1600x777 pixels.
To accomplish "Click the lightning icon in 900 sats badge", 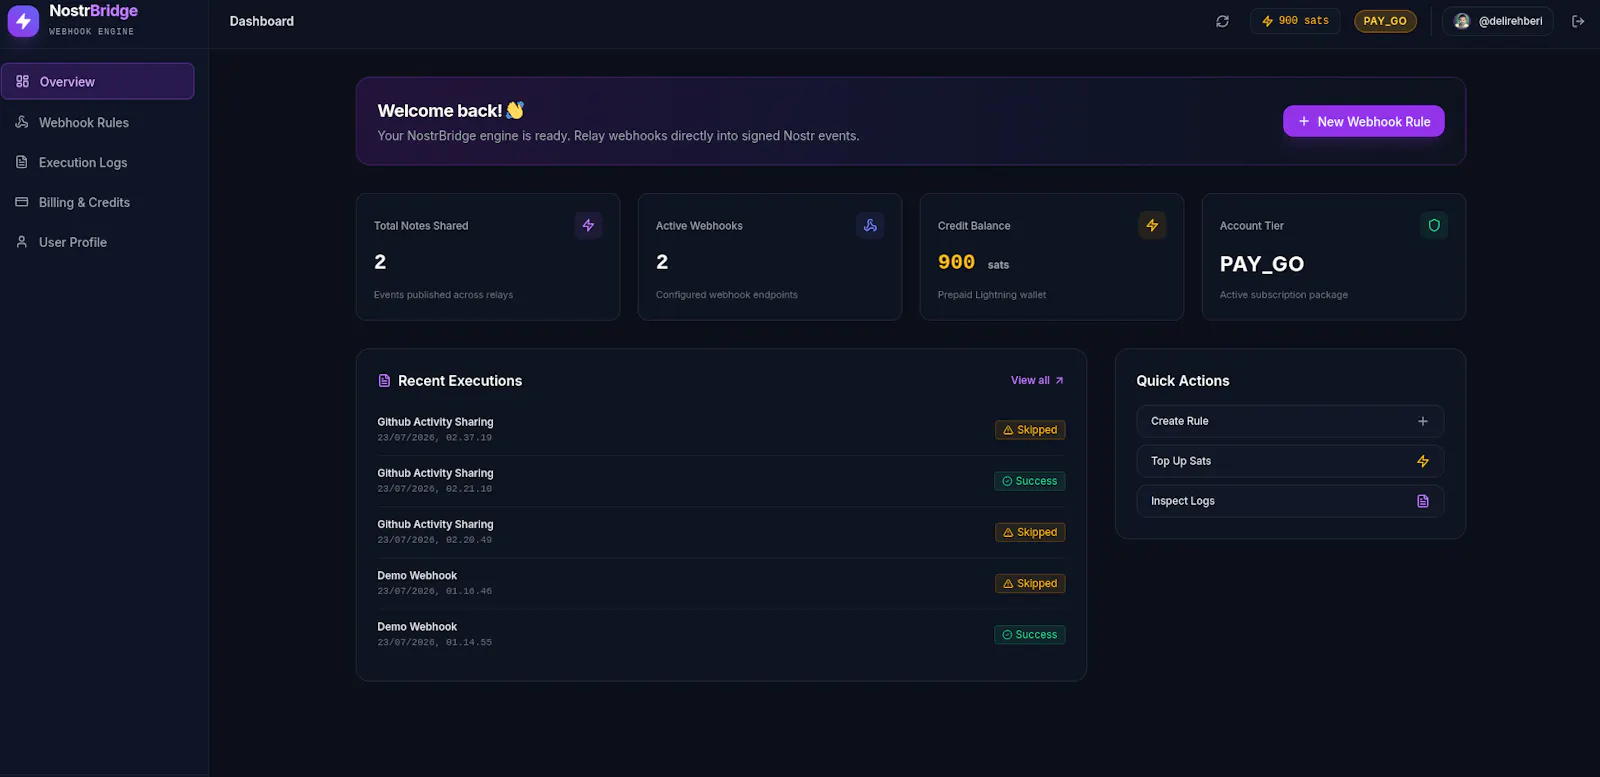I will 1267,21.
